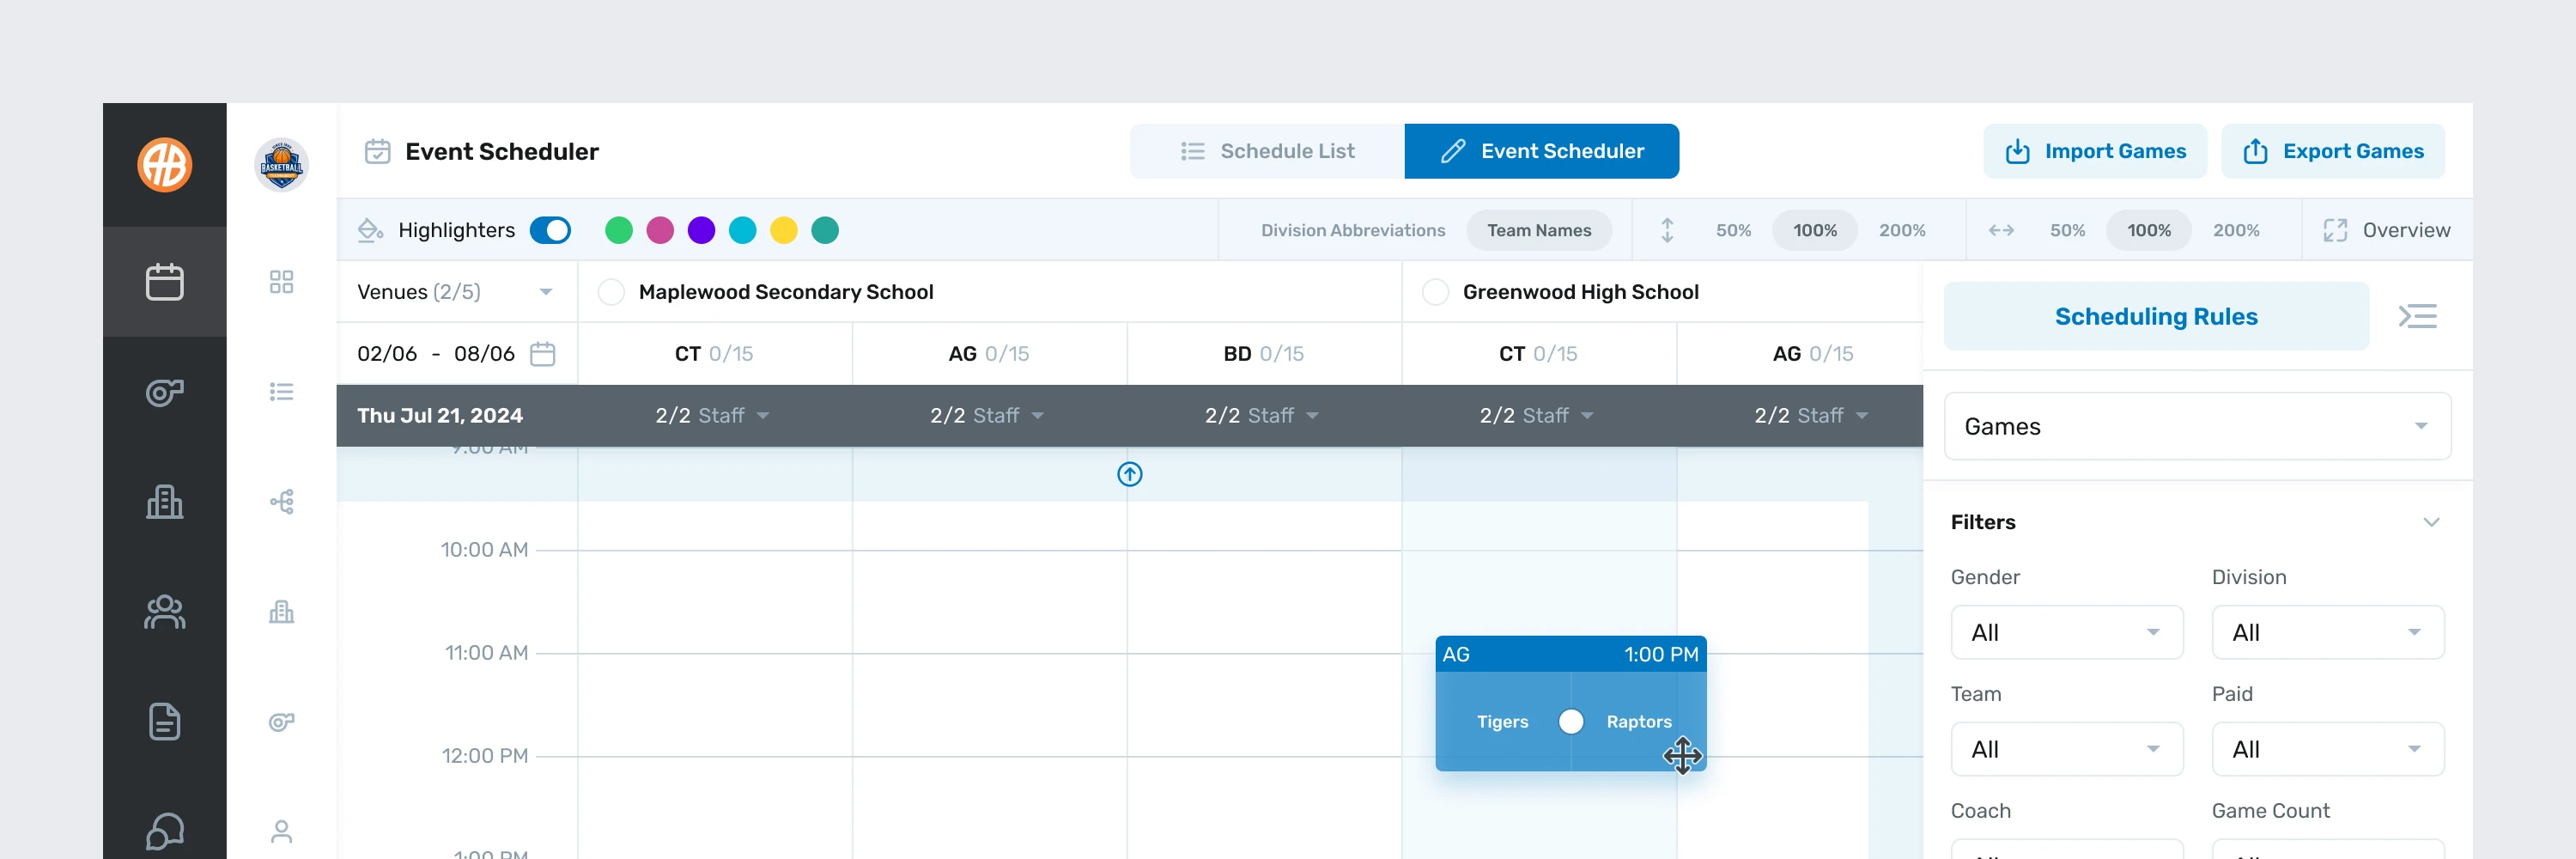Click the calendar icon in dark sidebar
The image size is (2576, 859).
tap(164, 282)
